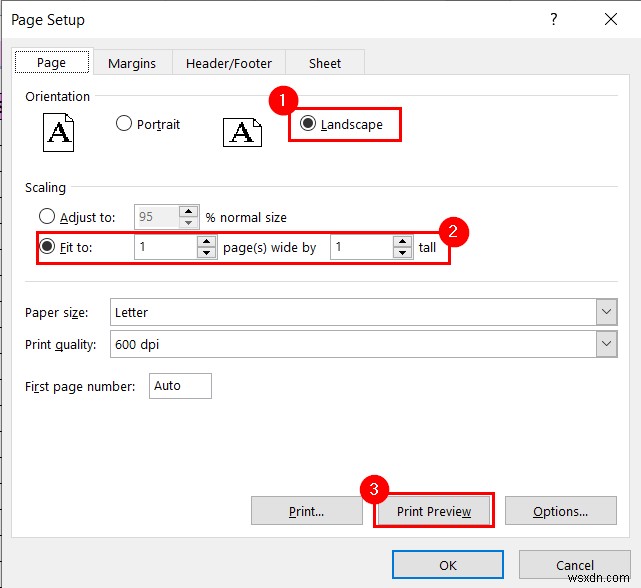The height and width of the screenshot is (588, 641).
Task: Click the portrait page icon
Action: point(58,132)
